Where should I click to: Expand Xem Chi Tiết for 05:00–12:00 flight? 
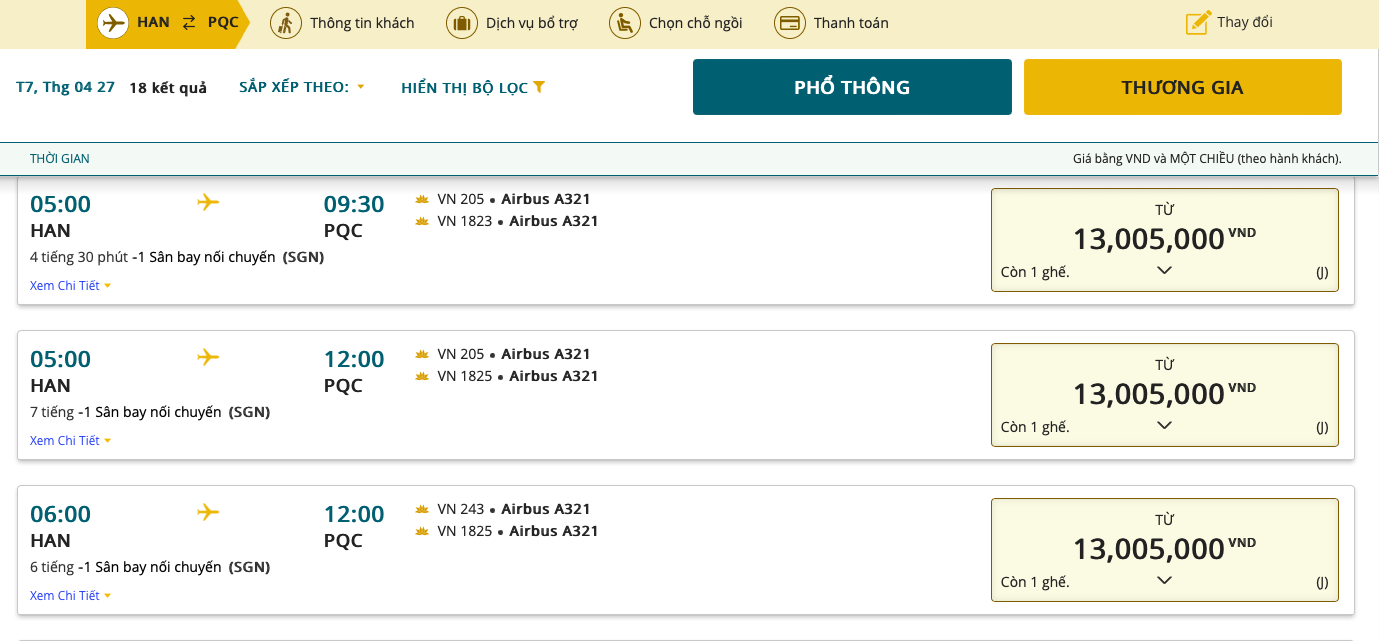click(x=70, y=441)
